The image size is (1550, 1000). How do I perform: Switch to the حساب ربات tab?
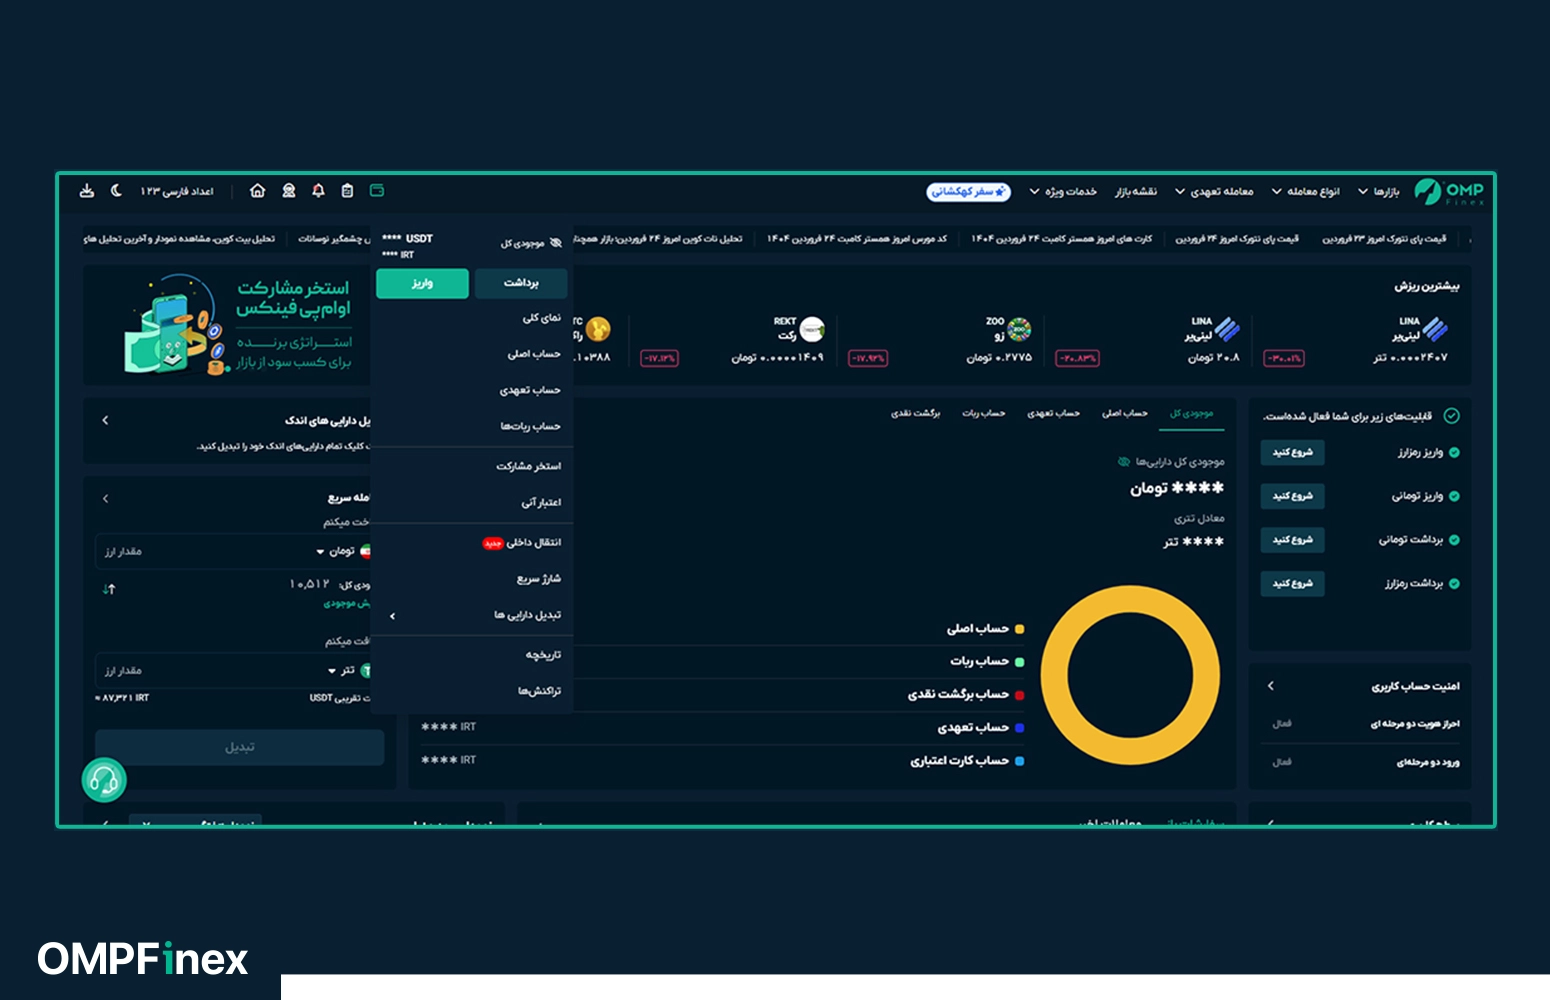983,413
